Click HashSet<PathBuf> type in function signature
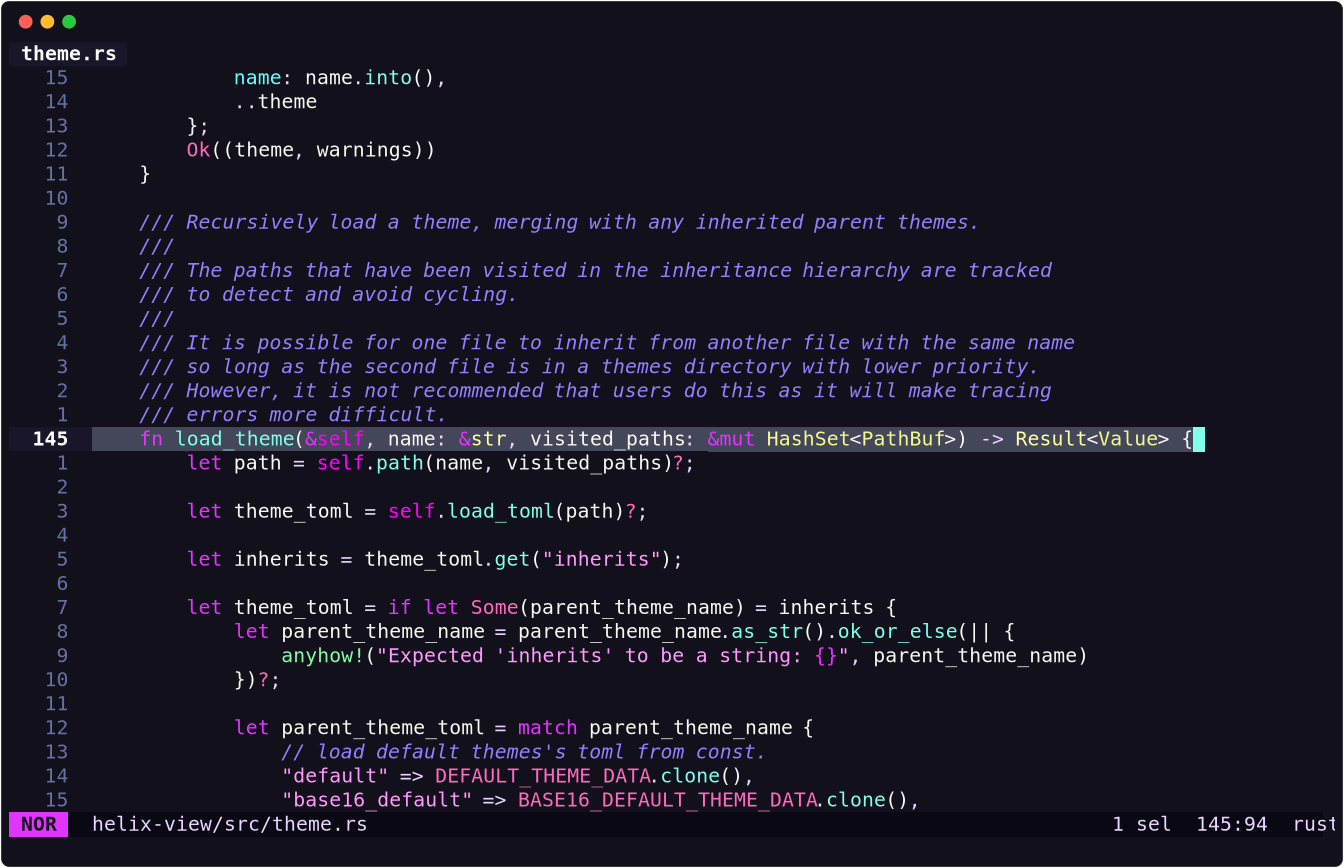 point(860,439)
